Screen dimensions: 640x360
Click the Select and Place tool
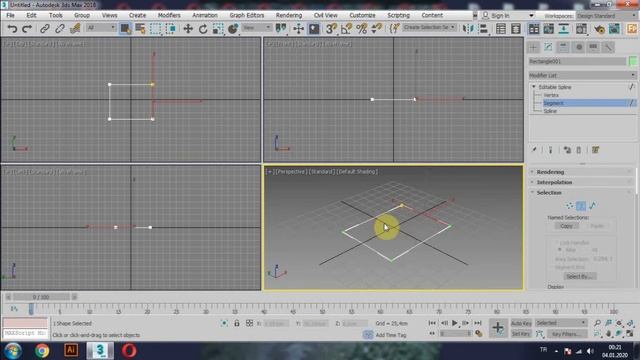[x=233, y=29]
